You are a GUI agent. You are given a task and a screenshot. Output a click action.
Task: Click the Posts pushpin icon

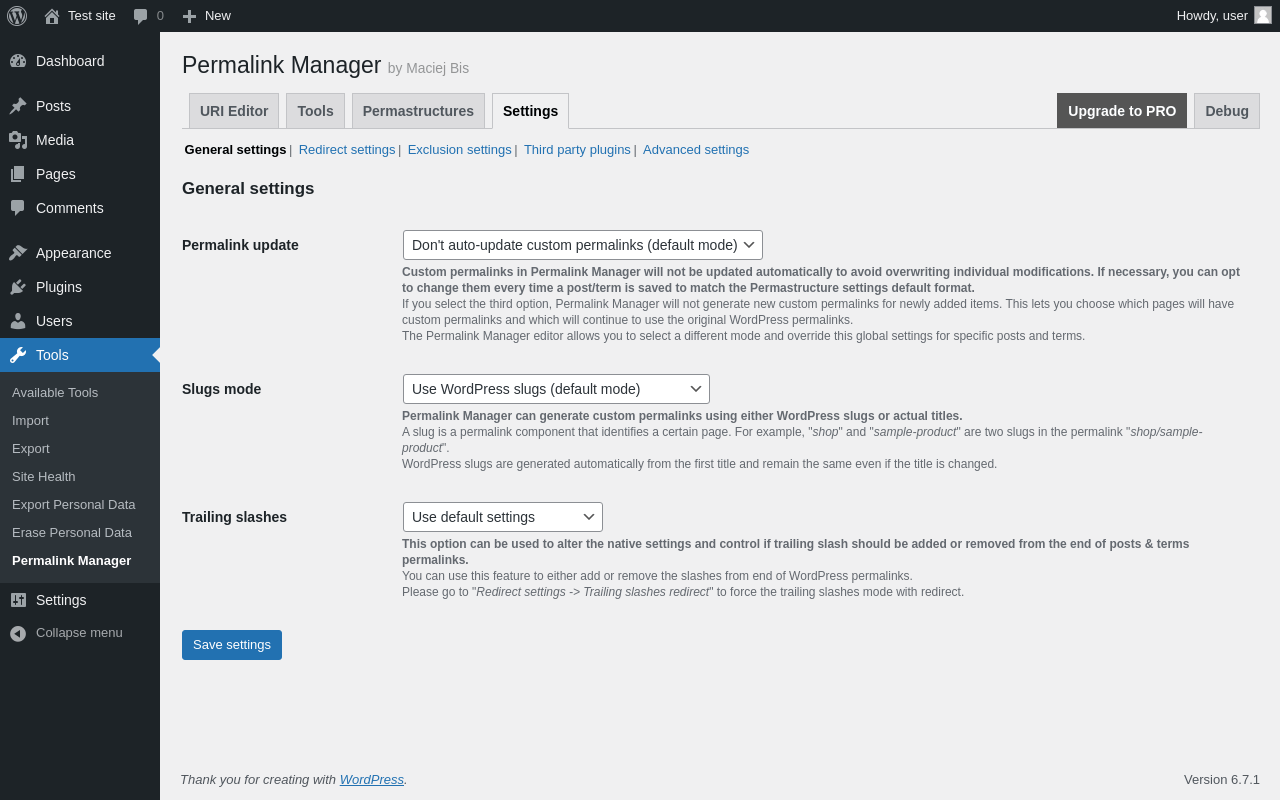click(18, 106)
